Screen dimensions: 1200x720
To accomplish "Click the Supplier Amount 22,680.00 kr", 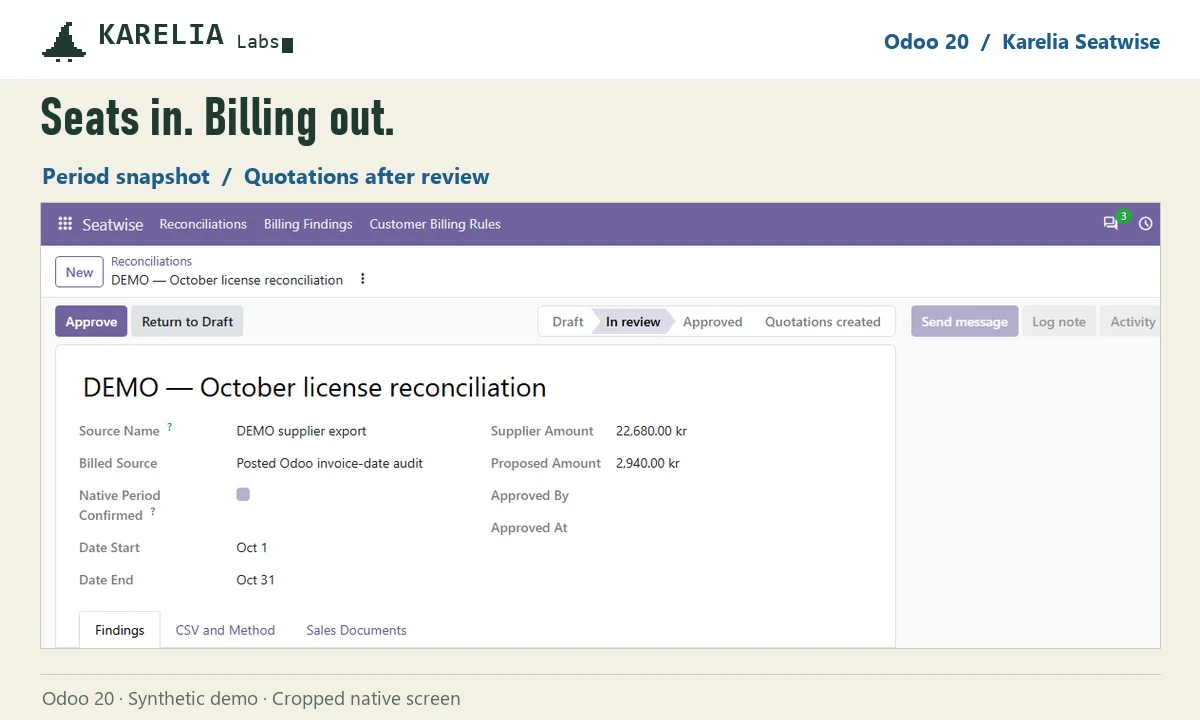I will [651, 431].
